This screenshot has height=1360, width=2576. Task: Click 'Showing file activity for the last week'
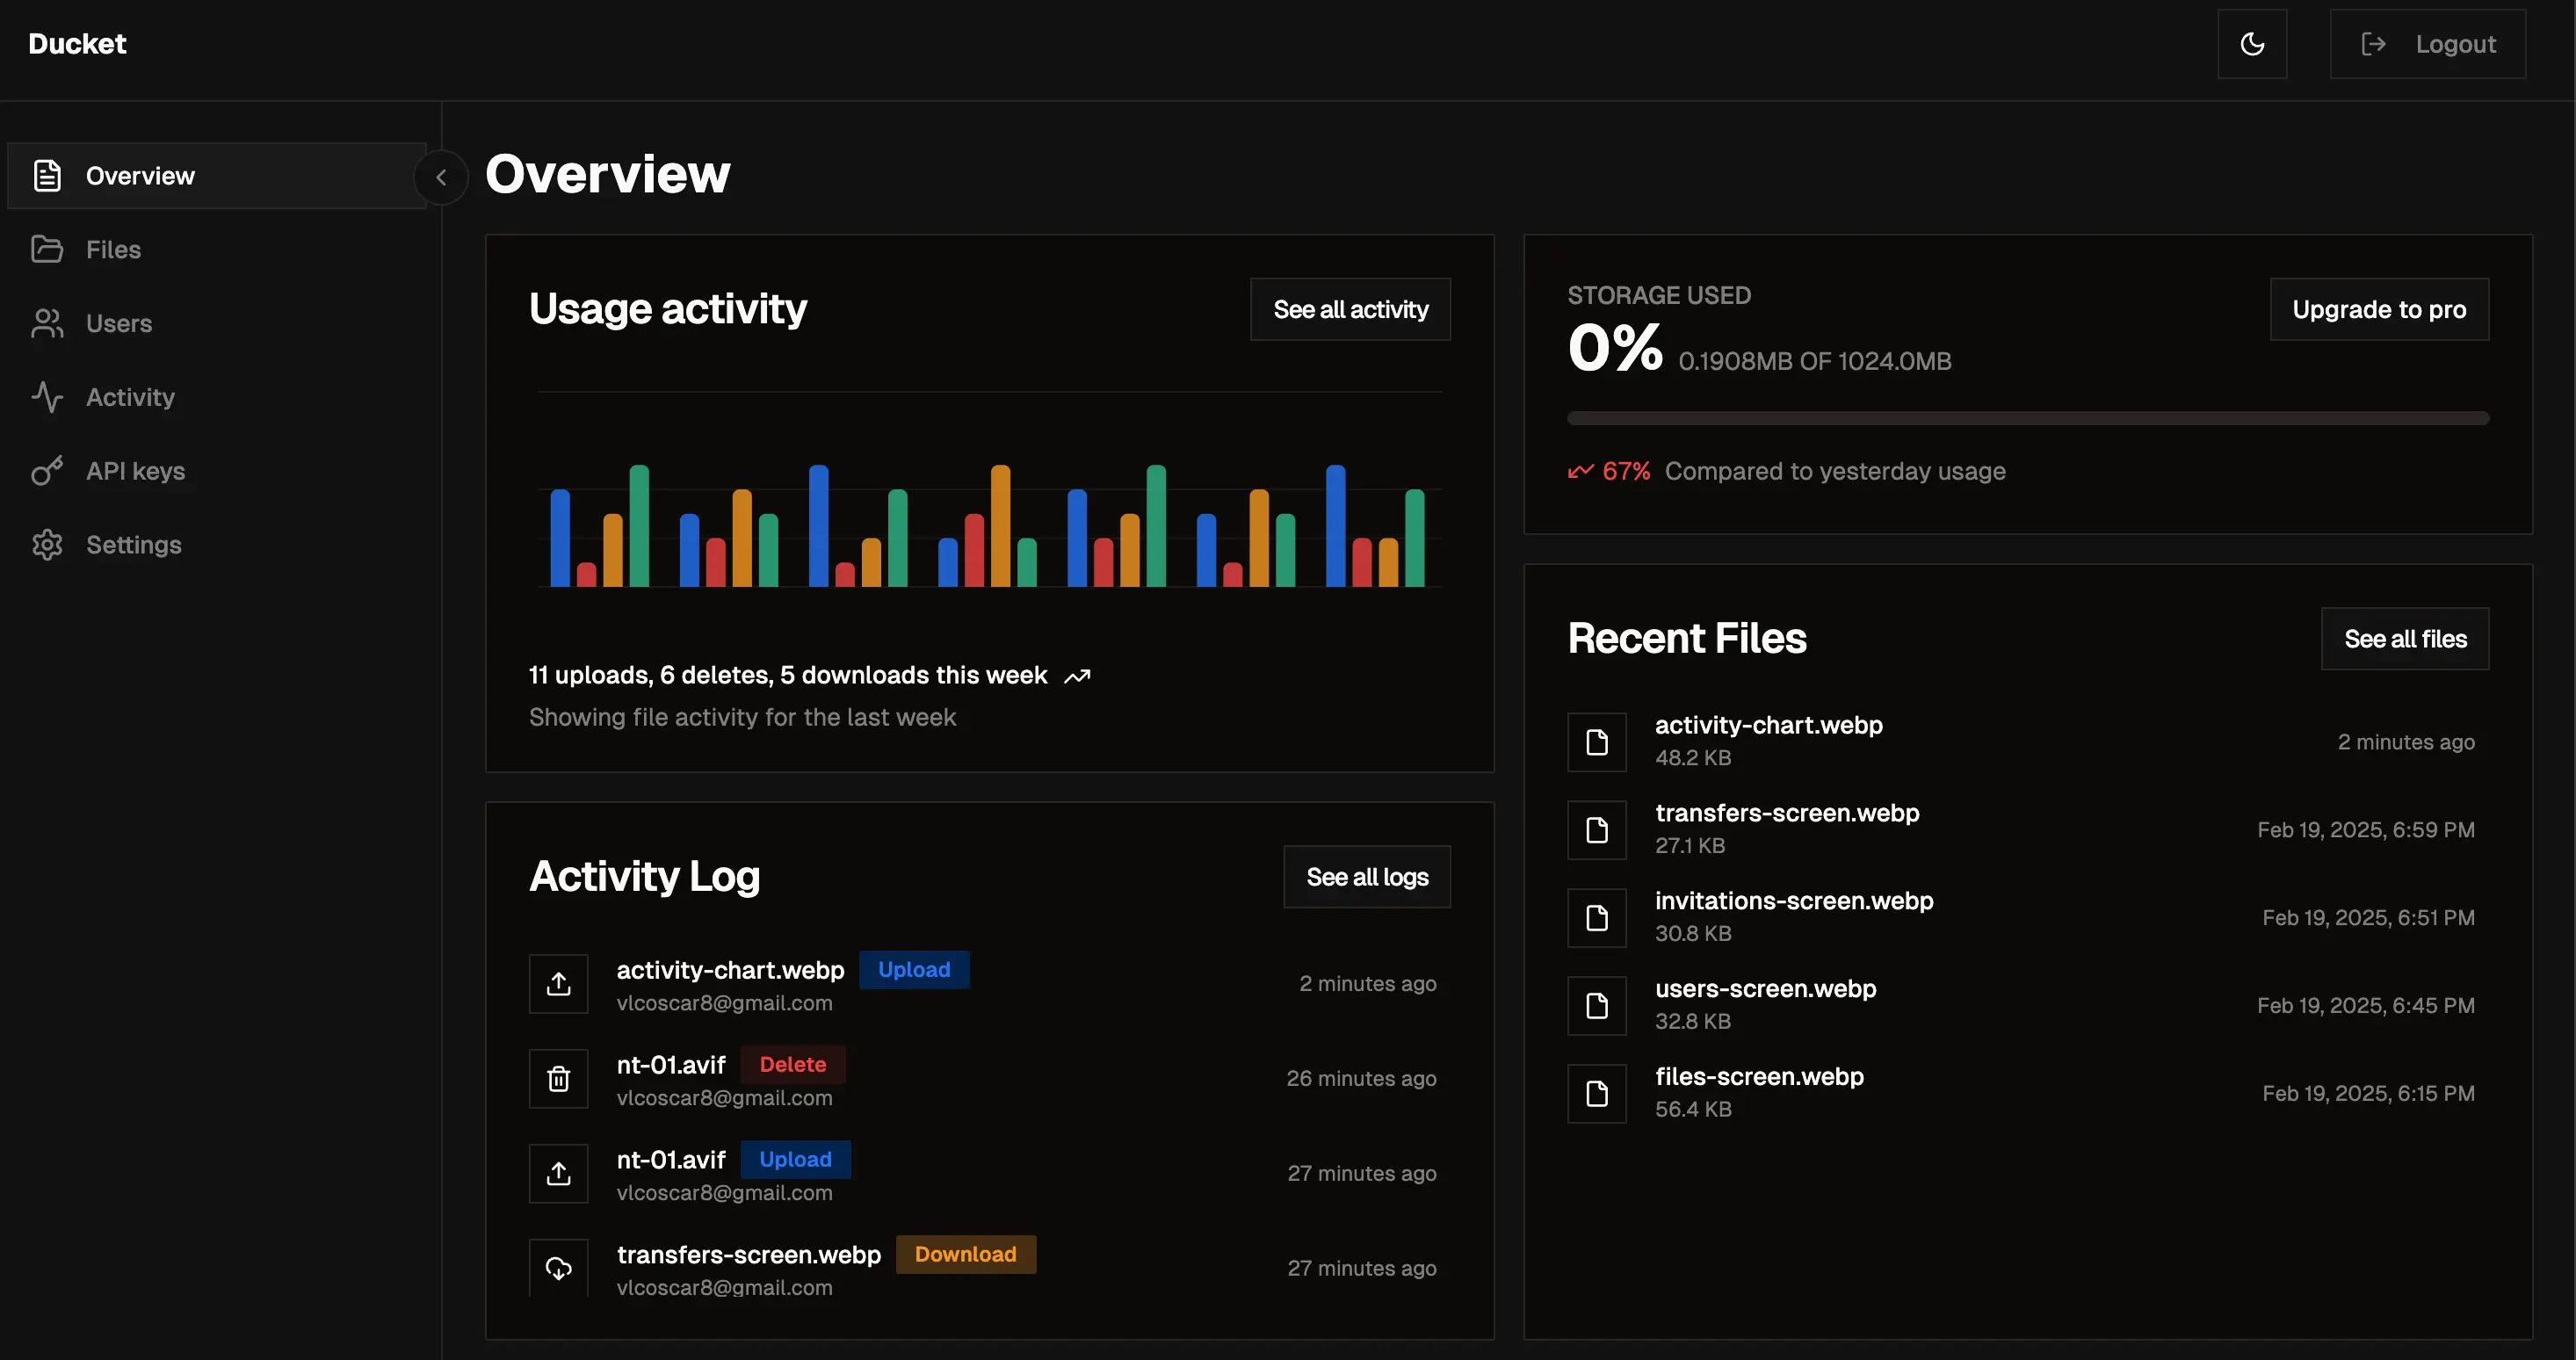click(x=742, y=718)
